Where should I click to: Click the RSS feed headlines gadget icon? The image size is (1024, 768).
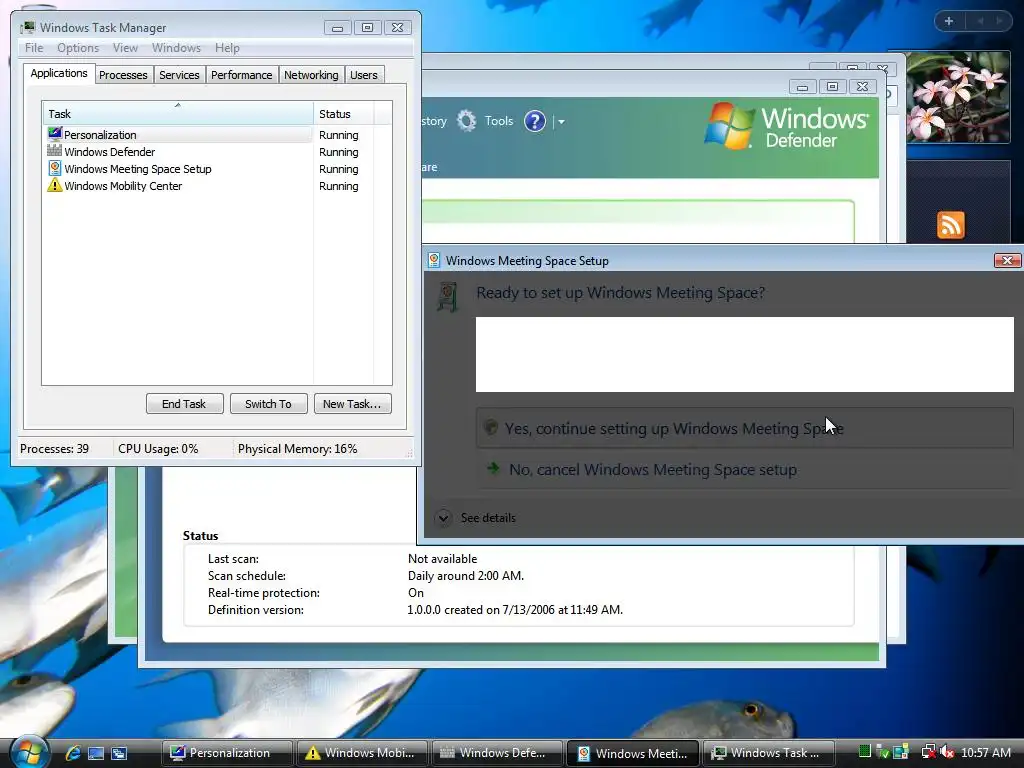pos(950,225)
